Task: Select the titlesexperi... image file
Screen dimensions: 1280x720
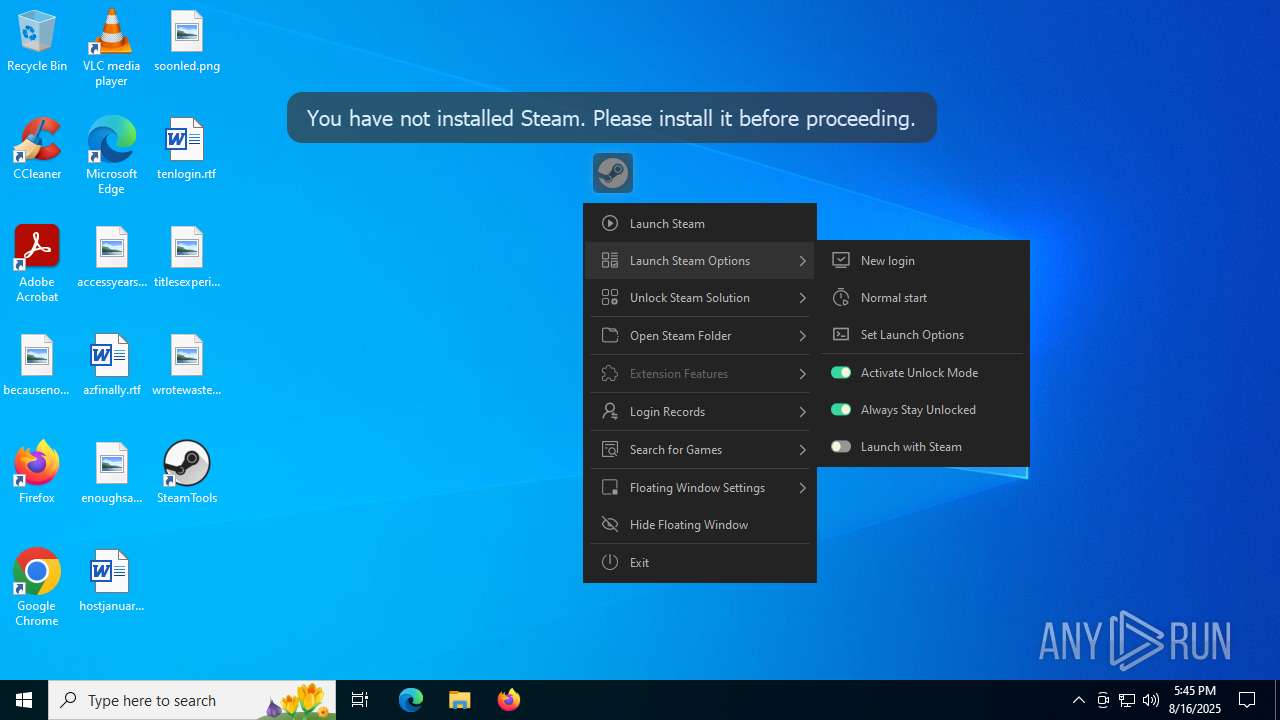Action: 187,257
